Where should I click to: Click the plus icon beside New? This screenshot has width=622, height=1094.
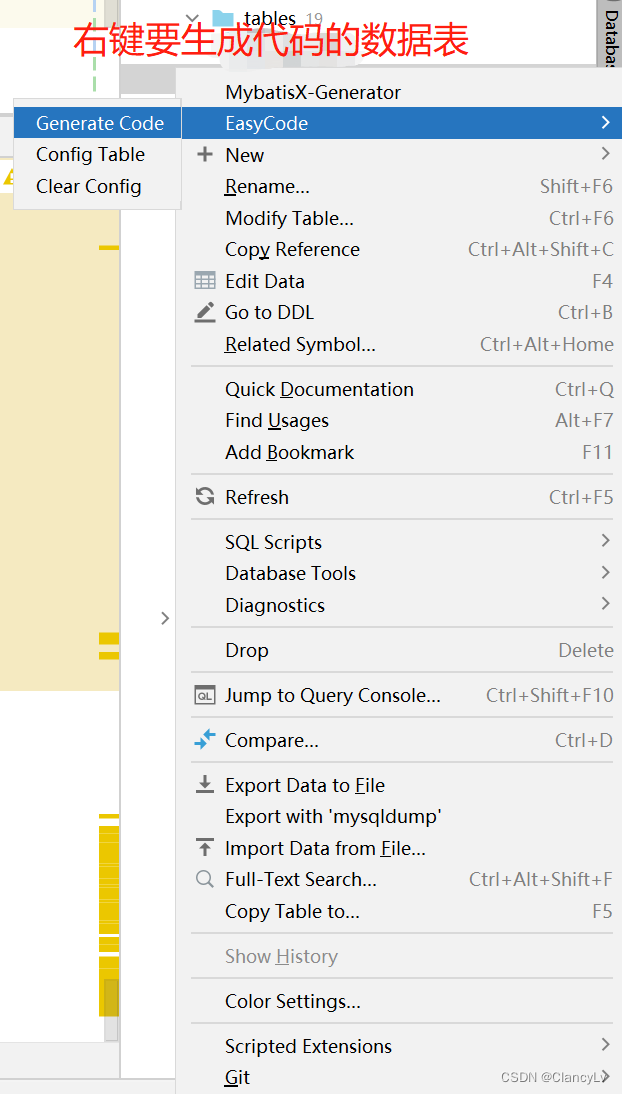205,154
